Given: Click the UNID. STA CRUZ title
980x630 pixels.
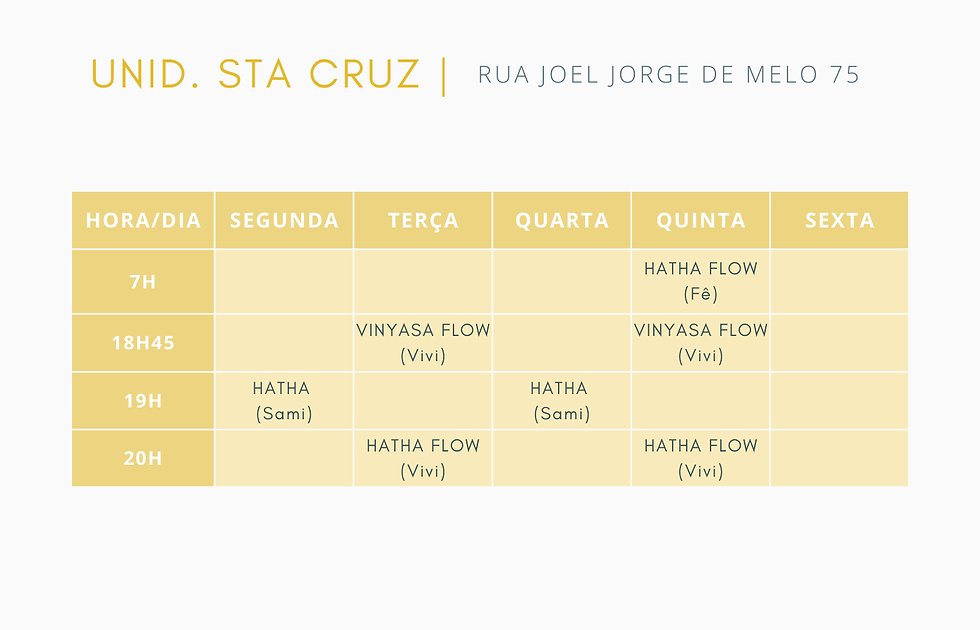Looking at the screenshot, I should pyautogui.click(x=256, y=74).
